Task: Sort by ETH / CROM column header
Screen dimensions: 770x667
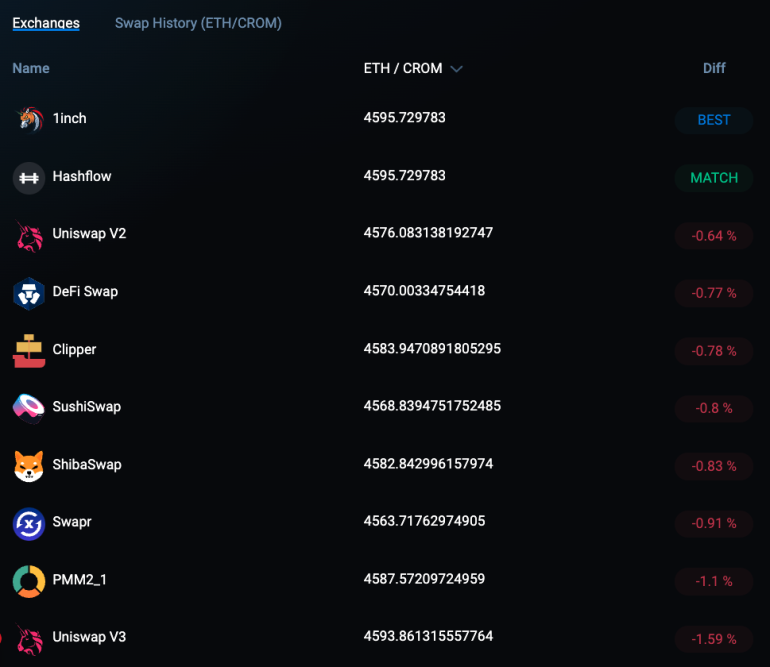Action: [403, 68]
